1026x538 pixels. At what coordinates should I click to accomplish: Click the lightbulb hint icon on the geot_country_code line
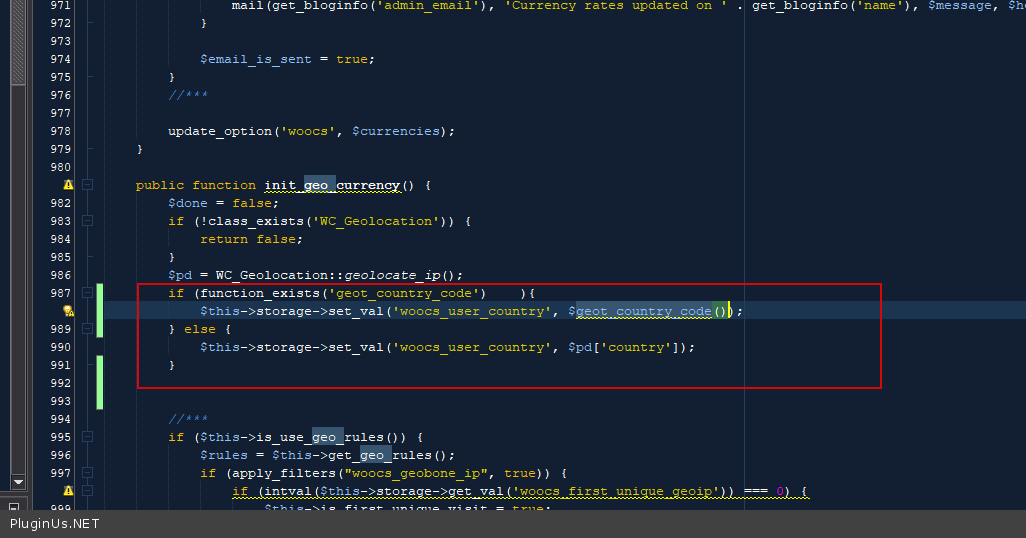point(68,312)
